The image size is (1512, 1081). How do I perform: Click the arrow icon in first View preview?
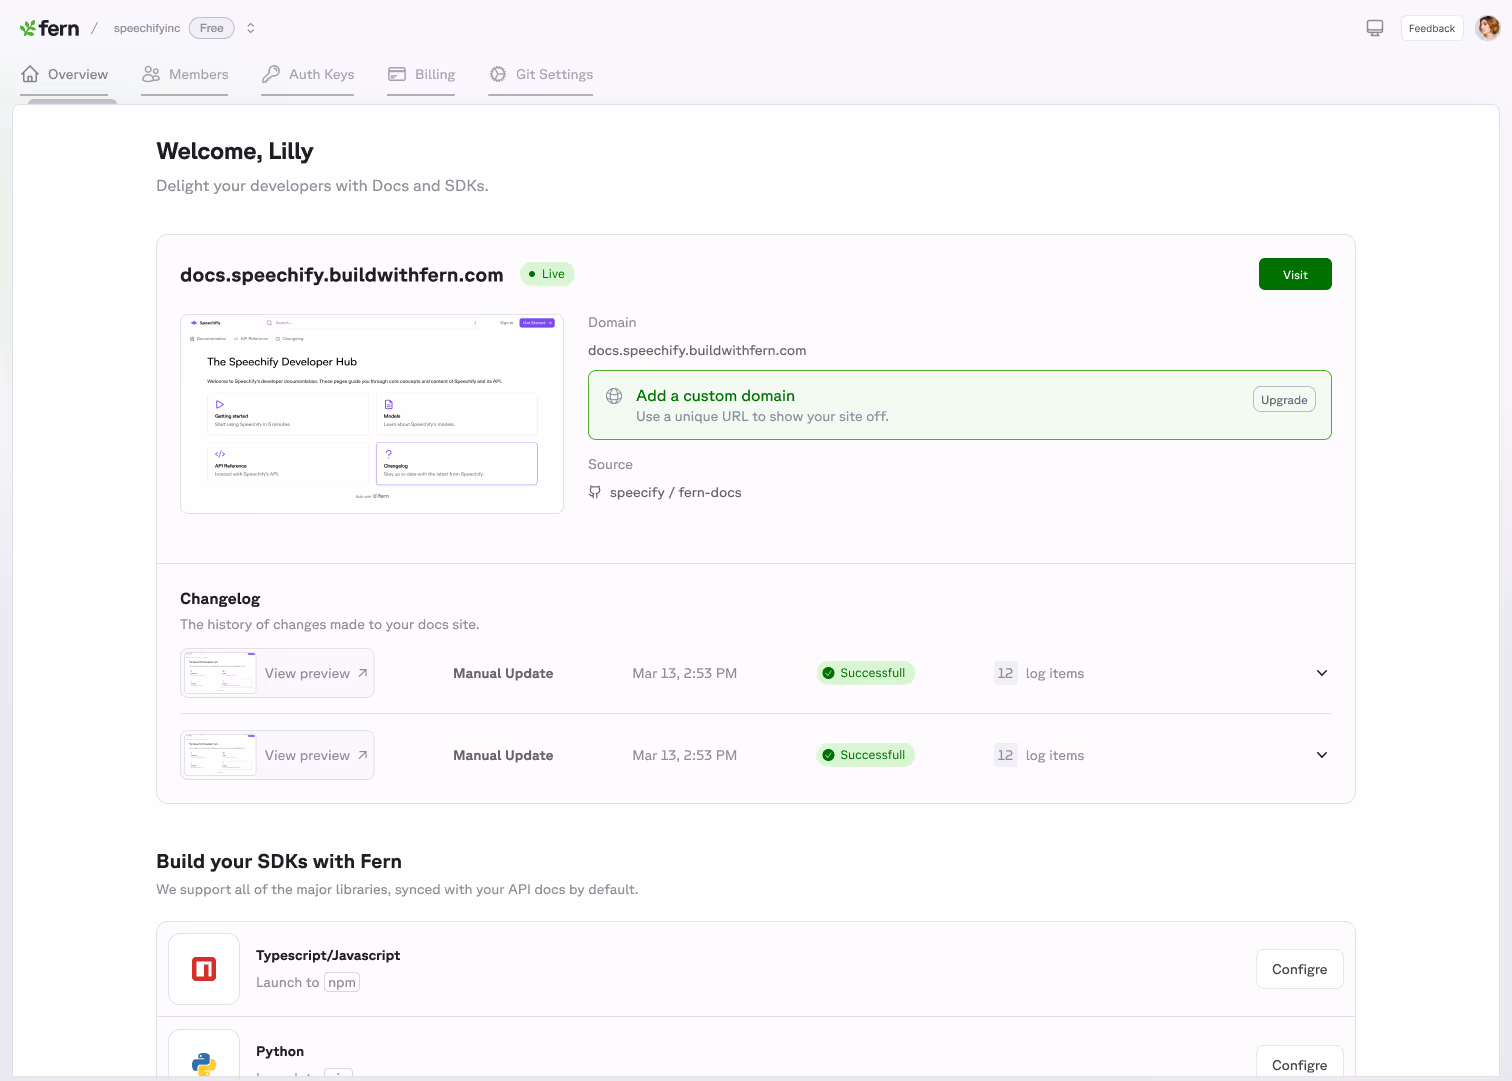click(x=363, y=673)
